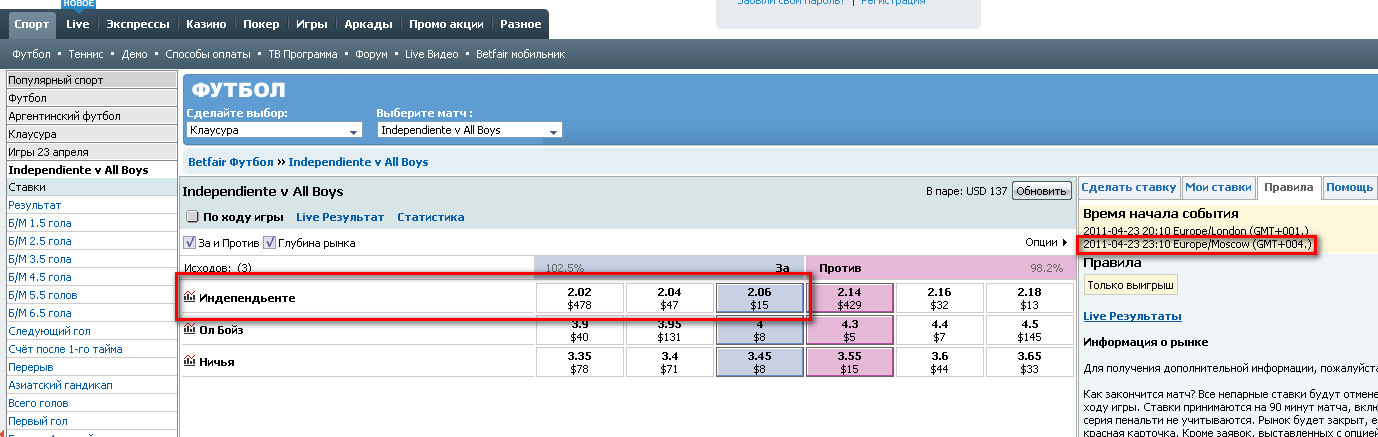The image size is (1378, 437).
Task: Open the Разное tab
Action: tap(519, 24)
